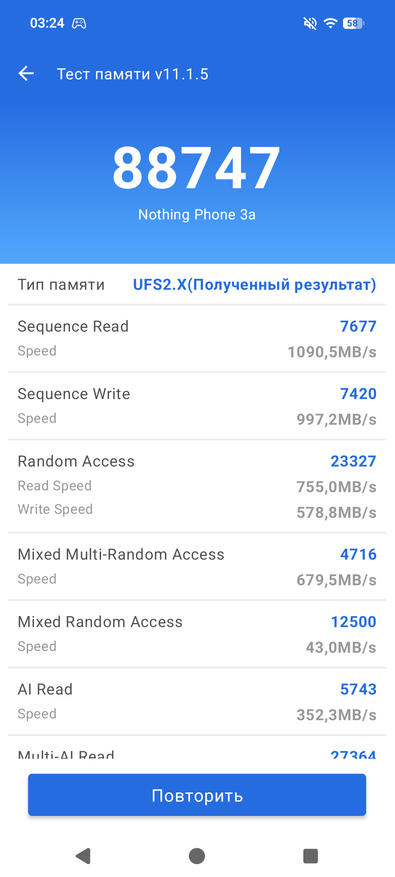Tap the muted bell status icon
This screenshot has height=877, width=395.
click(308, 23)
